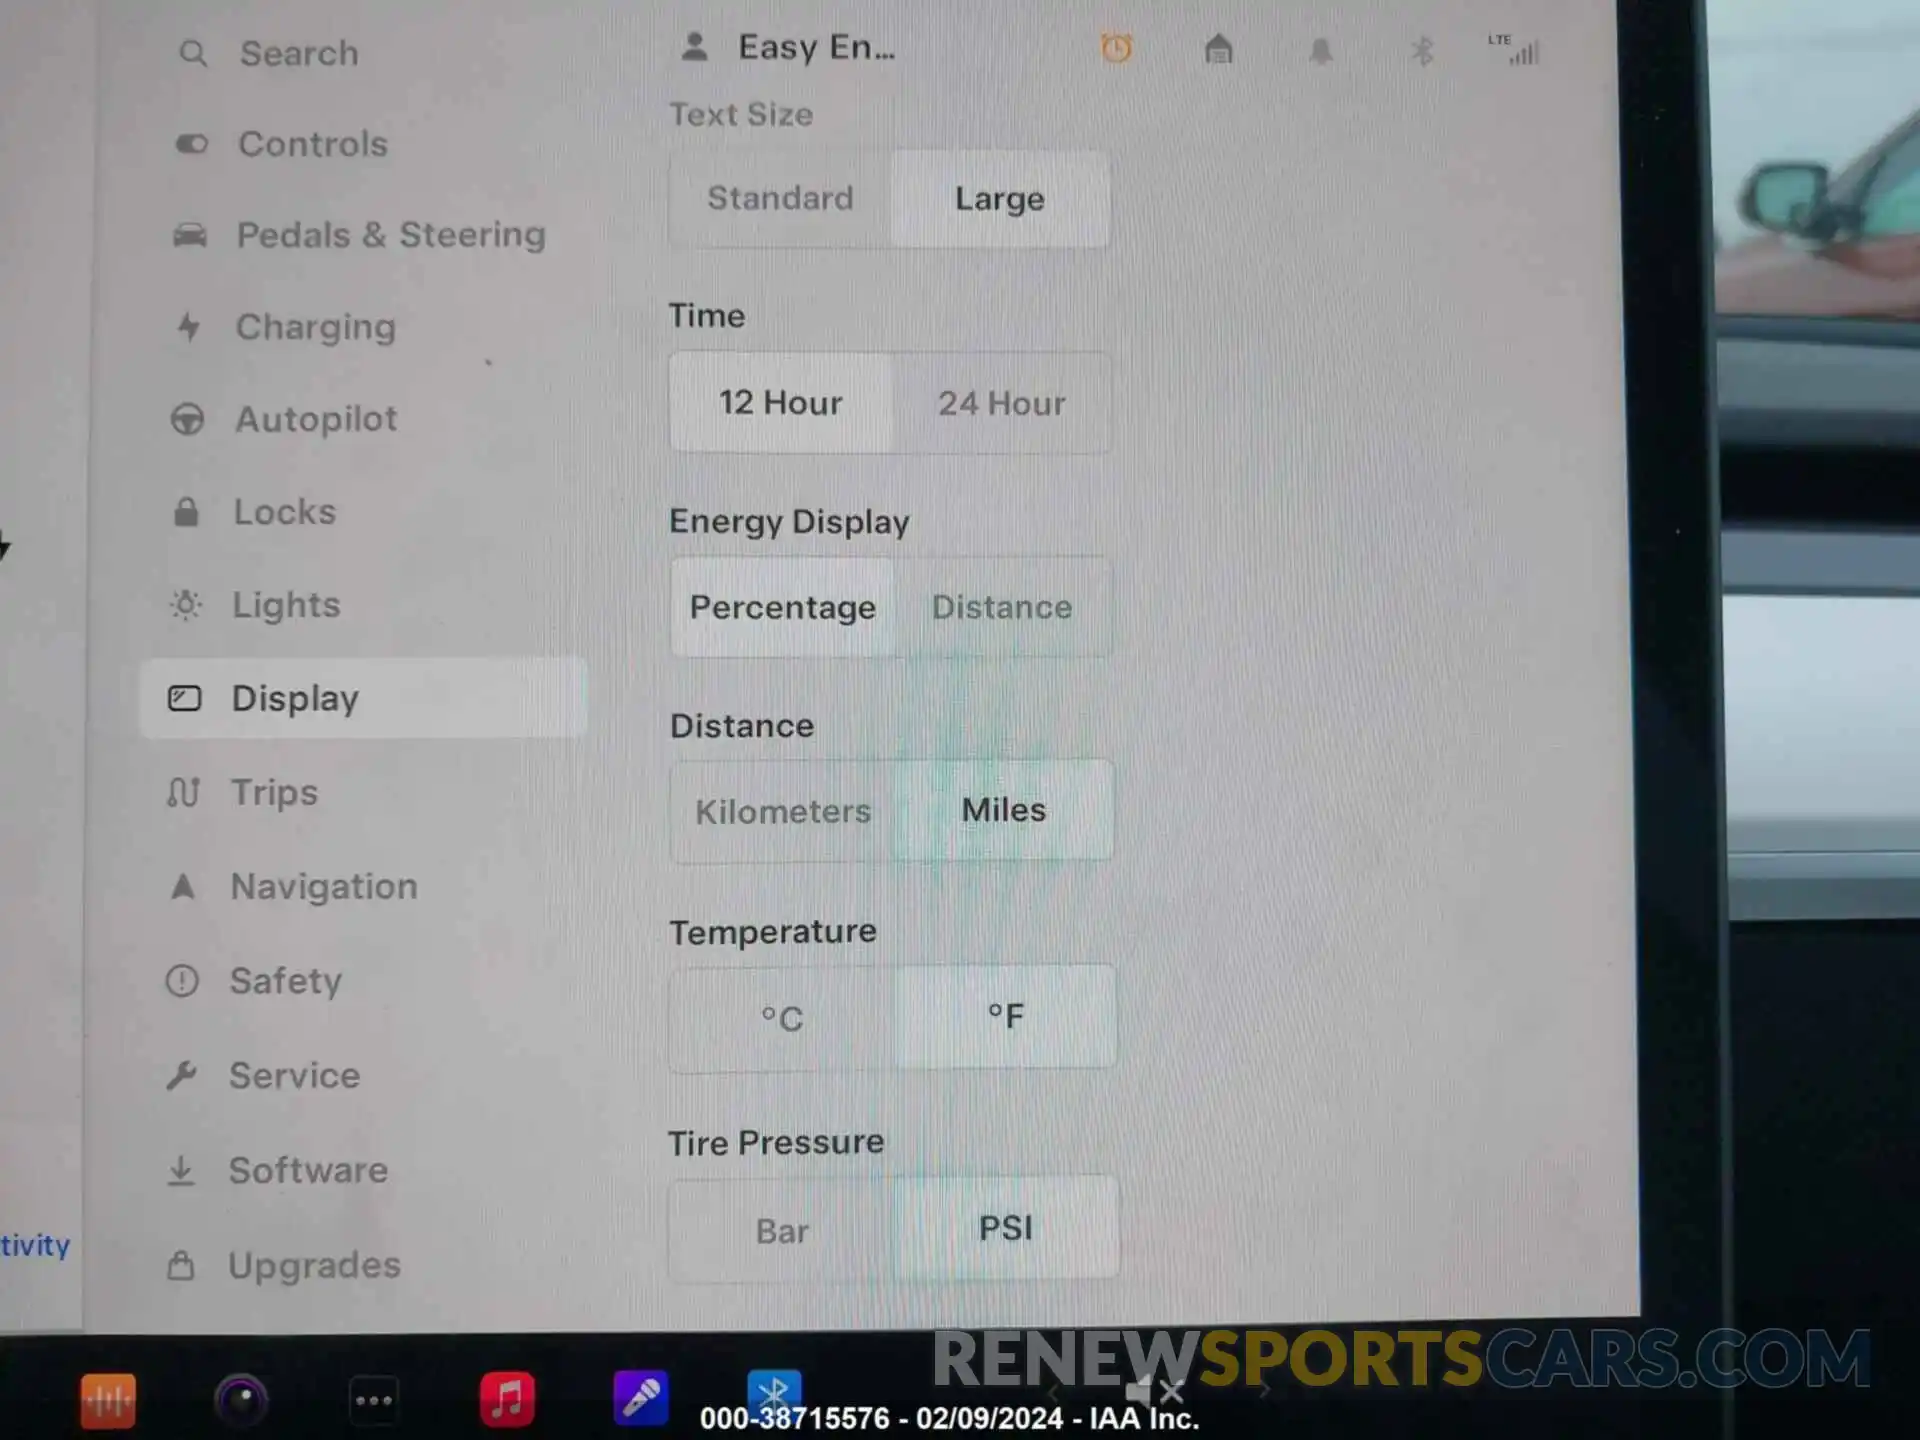The image size is (1920, 1440).
Task: Open the Search settings menu
Action: [299, 53]
